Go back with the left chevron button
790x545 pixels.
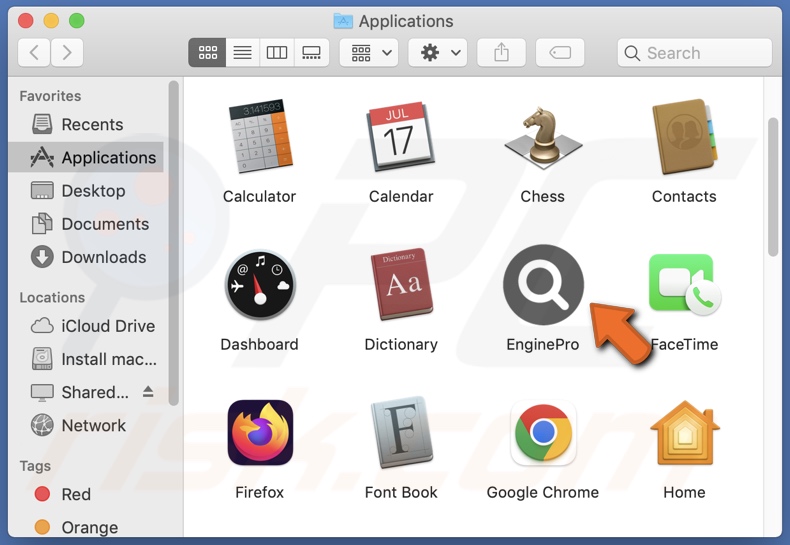pyautogui.click(x=34, y=52)
